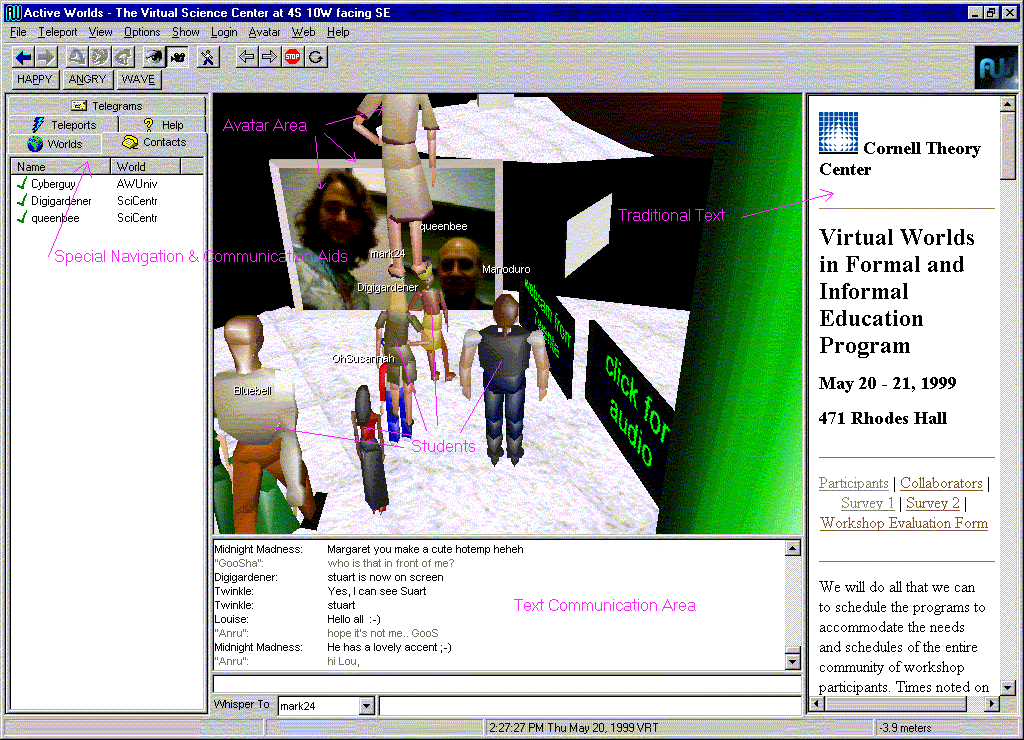The height and width of the screenshot is (740, 1024).
Task: Click the '-3.9 meters' status readout
Action: (x=905, y=728)
